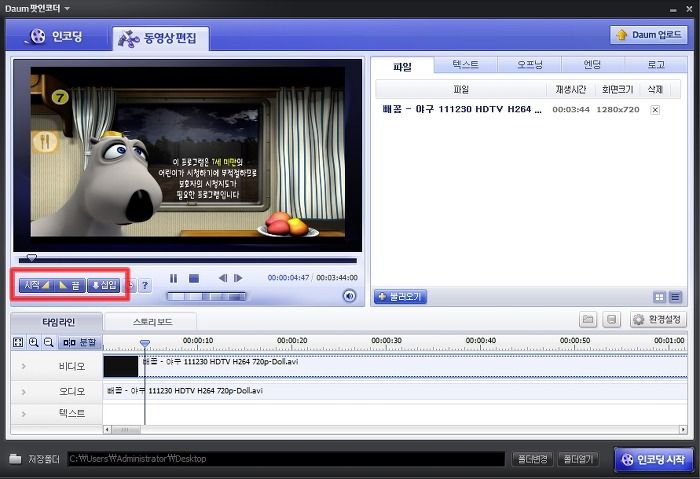The image size is (700, 479).
Task: Click the undo arrow beside 삽입
Action: pos(131,285)
